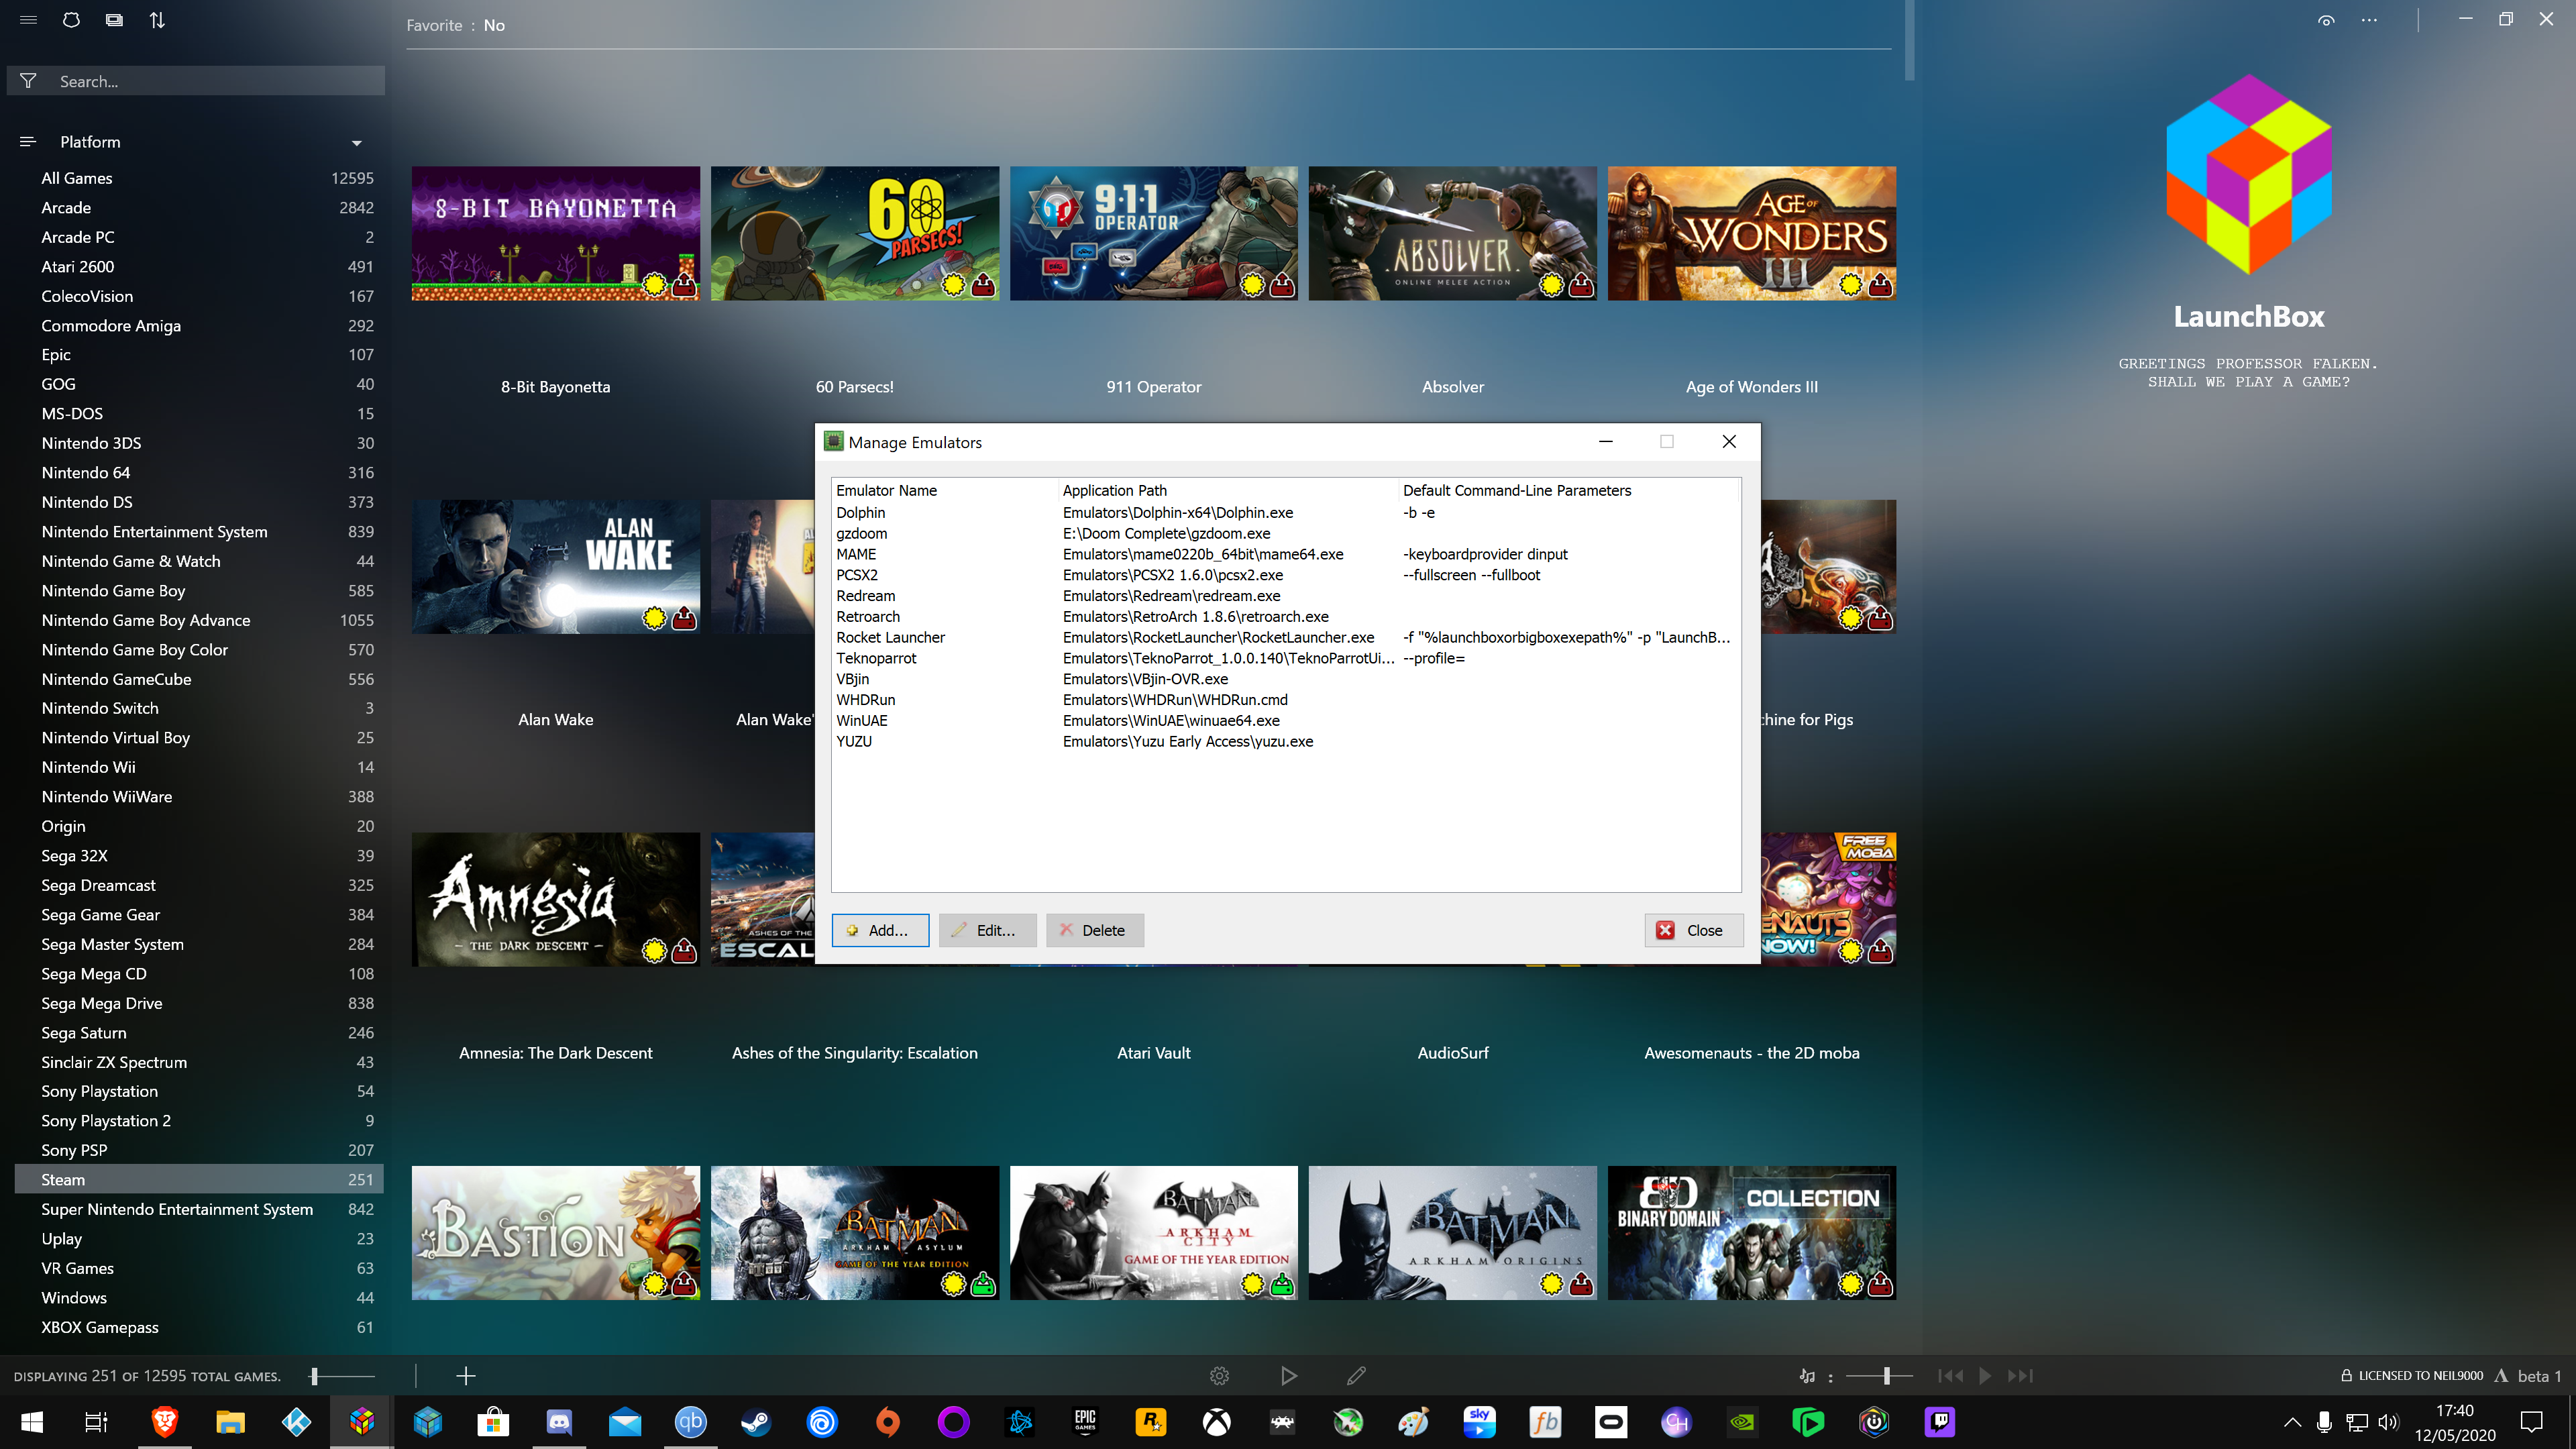Screen dimensions: 2576x1449
Task: Select PCSX2 emulator row
Action: point(1285,575)
